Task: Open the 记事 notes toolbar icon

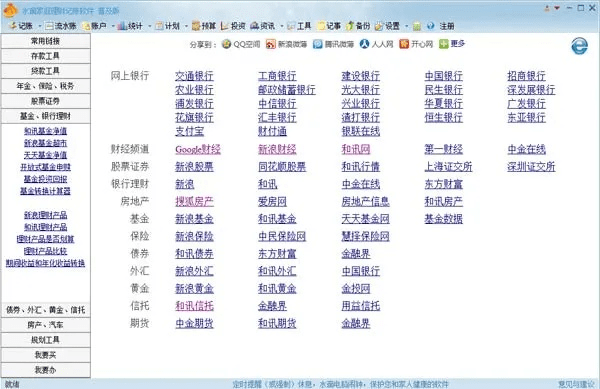Action: 321,26
